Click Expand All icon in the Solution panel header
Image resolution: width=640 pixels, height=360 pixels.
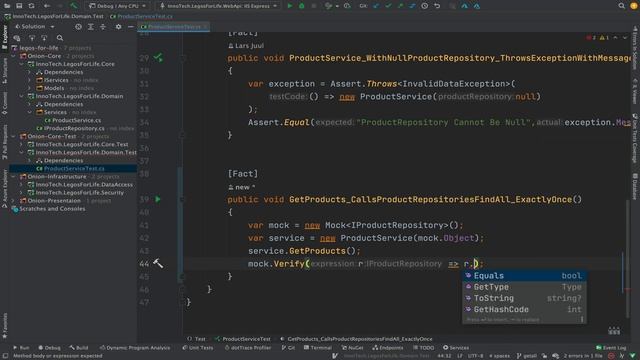[x=91, y=27]
